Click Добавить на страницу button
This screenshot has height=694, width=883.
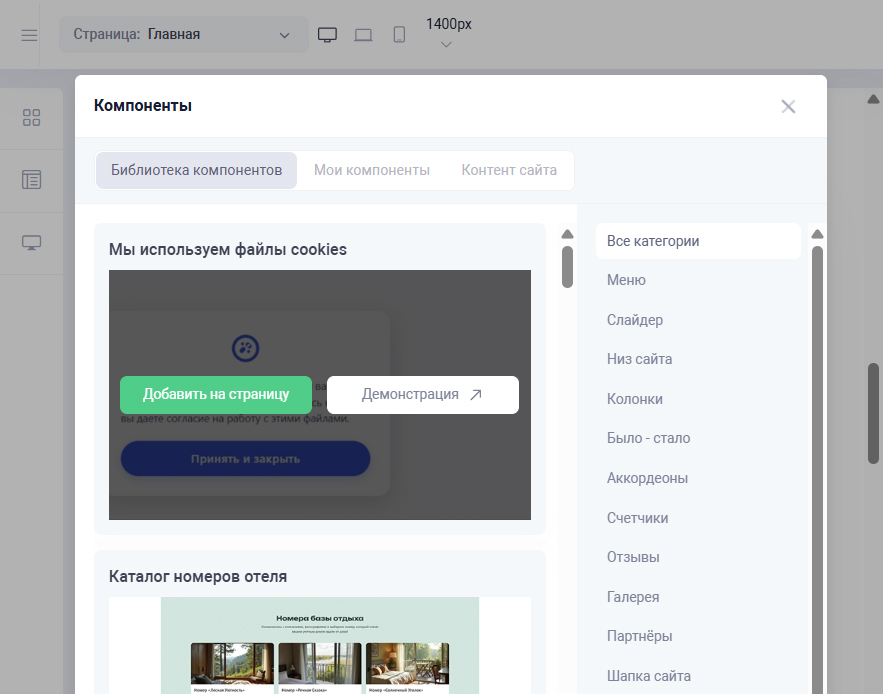[216, 394]
